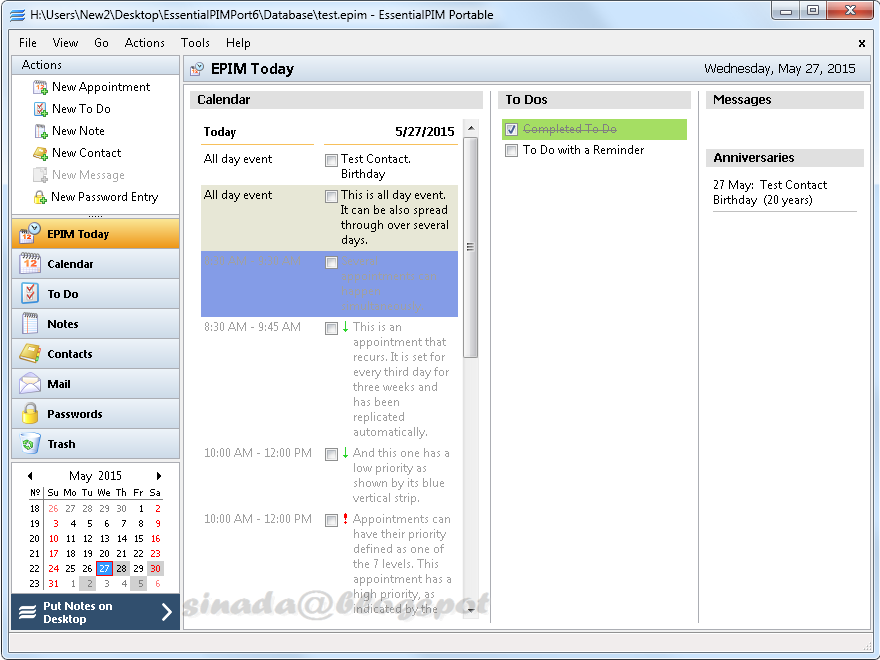This screenshot has width=880, height=660.
Task: Click low priority arrow on 8:30 AM appointment
Action: (x=345, y=327)
